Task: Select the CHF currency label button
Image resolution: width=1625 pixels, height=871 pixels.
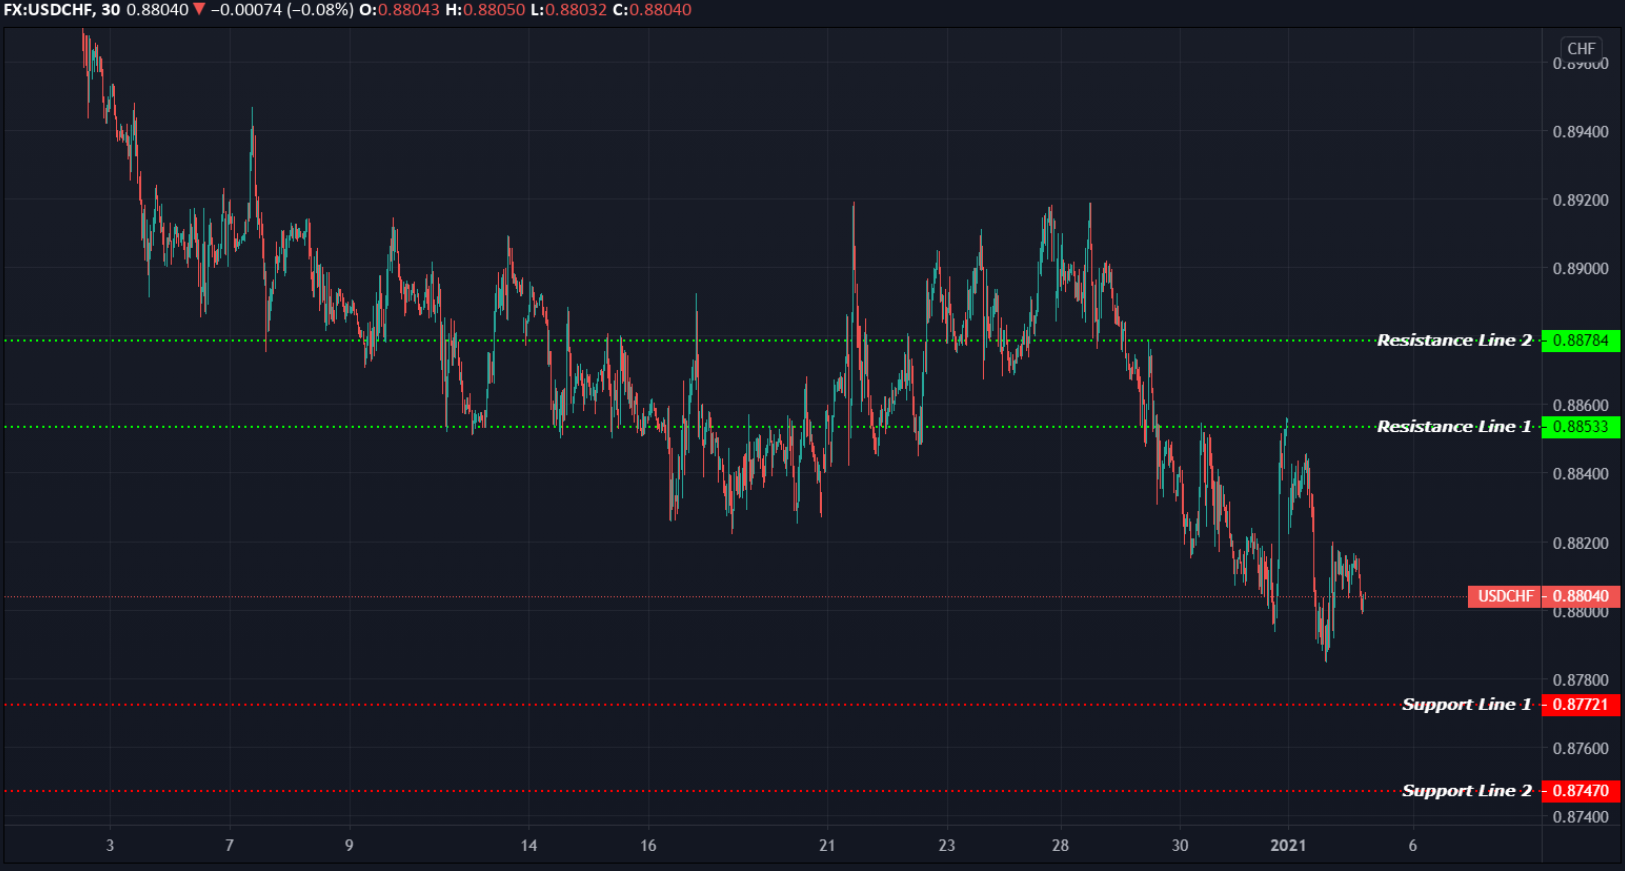Action: pos(1581,48)
